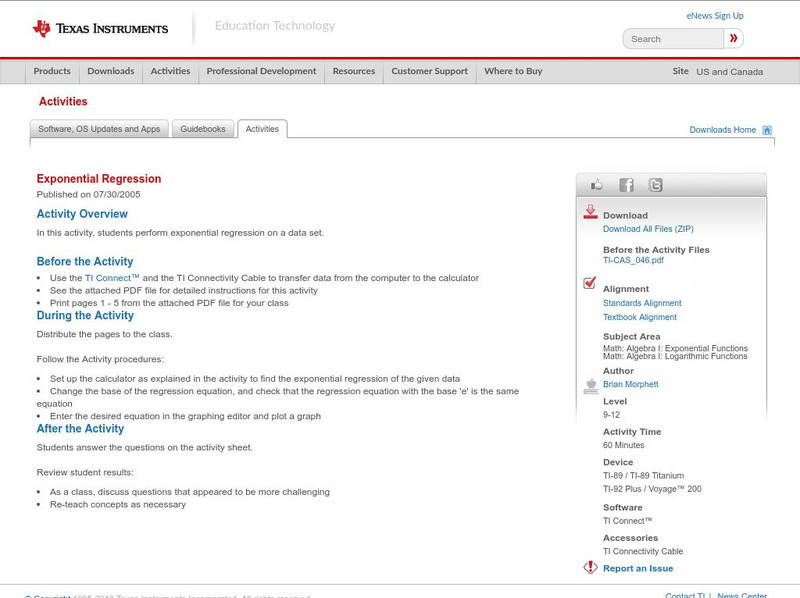The width and height of the screenshot is (800, 598).
Task: Click 'TI-89 / TI-89 Titanium' device text
Action: (x=643, y=476)
